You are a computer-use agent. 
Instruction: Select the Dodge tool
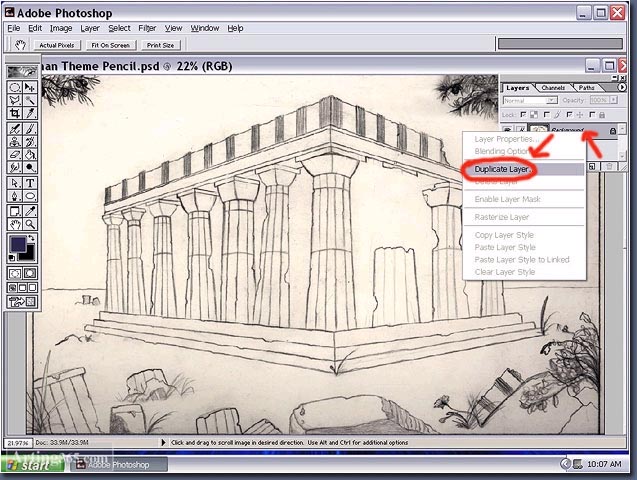(30, 167)
